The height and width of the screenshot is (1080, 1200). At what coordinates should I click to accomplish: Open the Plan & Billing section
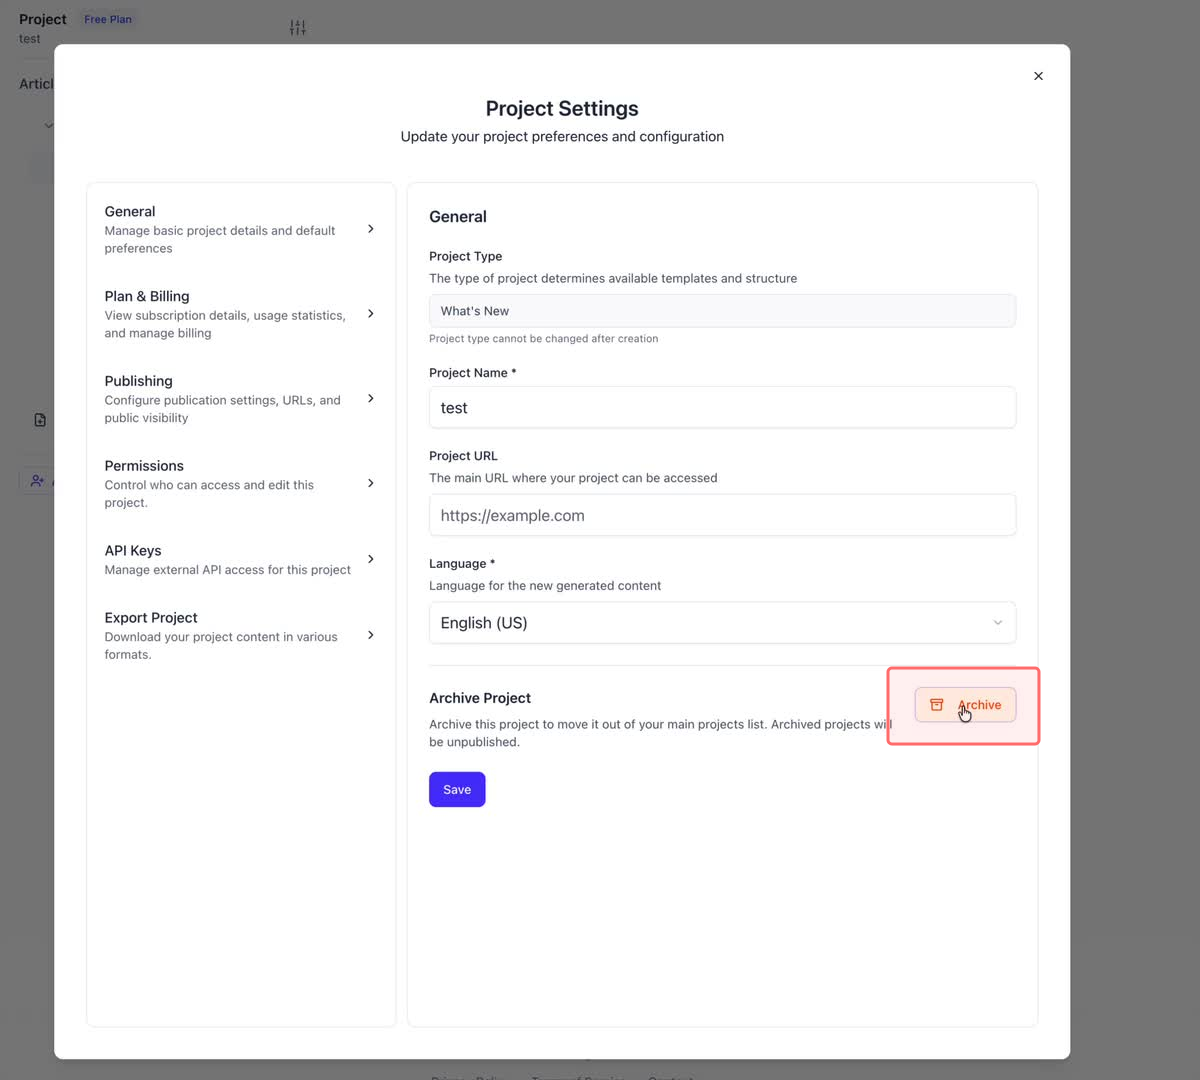click(228, 314)
